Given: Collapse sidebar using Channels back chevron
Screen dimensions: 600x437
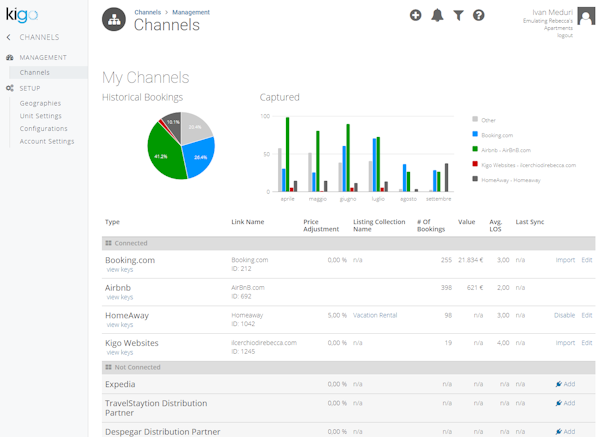Looking at the screenshot, I should 9,37.
